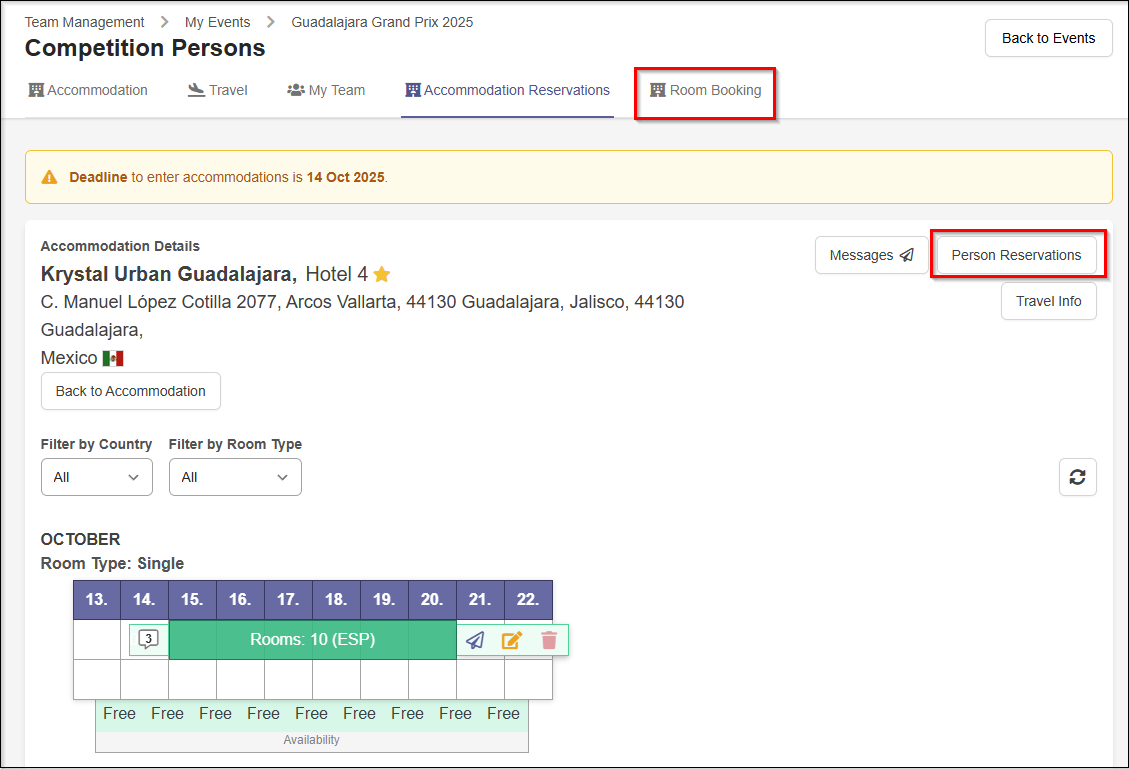The image size is (1129, 769).
Task: Go to the Accommodation tab
Action: click(88, 91)
